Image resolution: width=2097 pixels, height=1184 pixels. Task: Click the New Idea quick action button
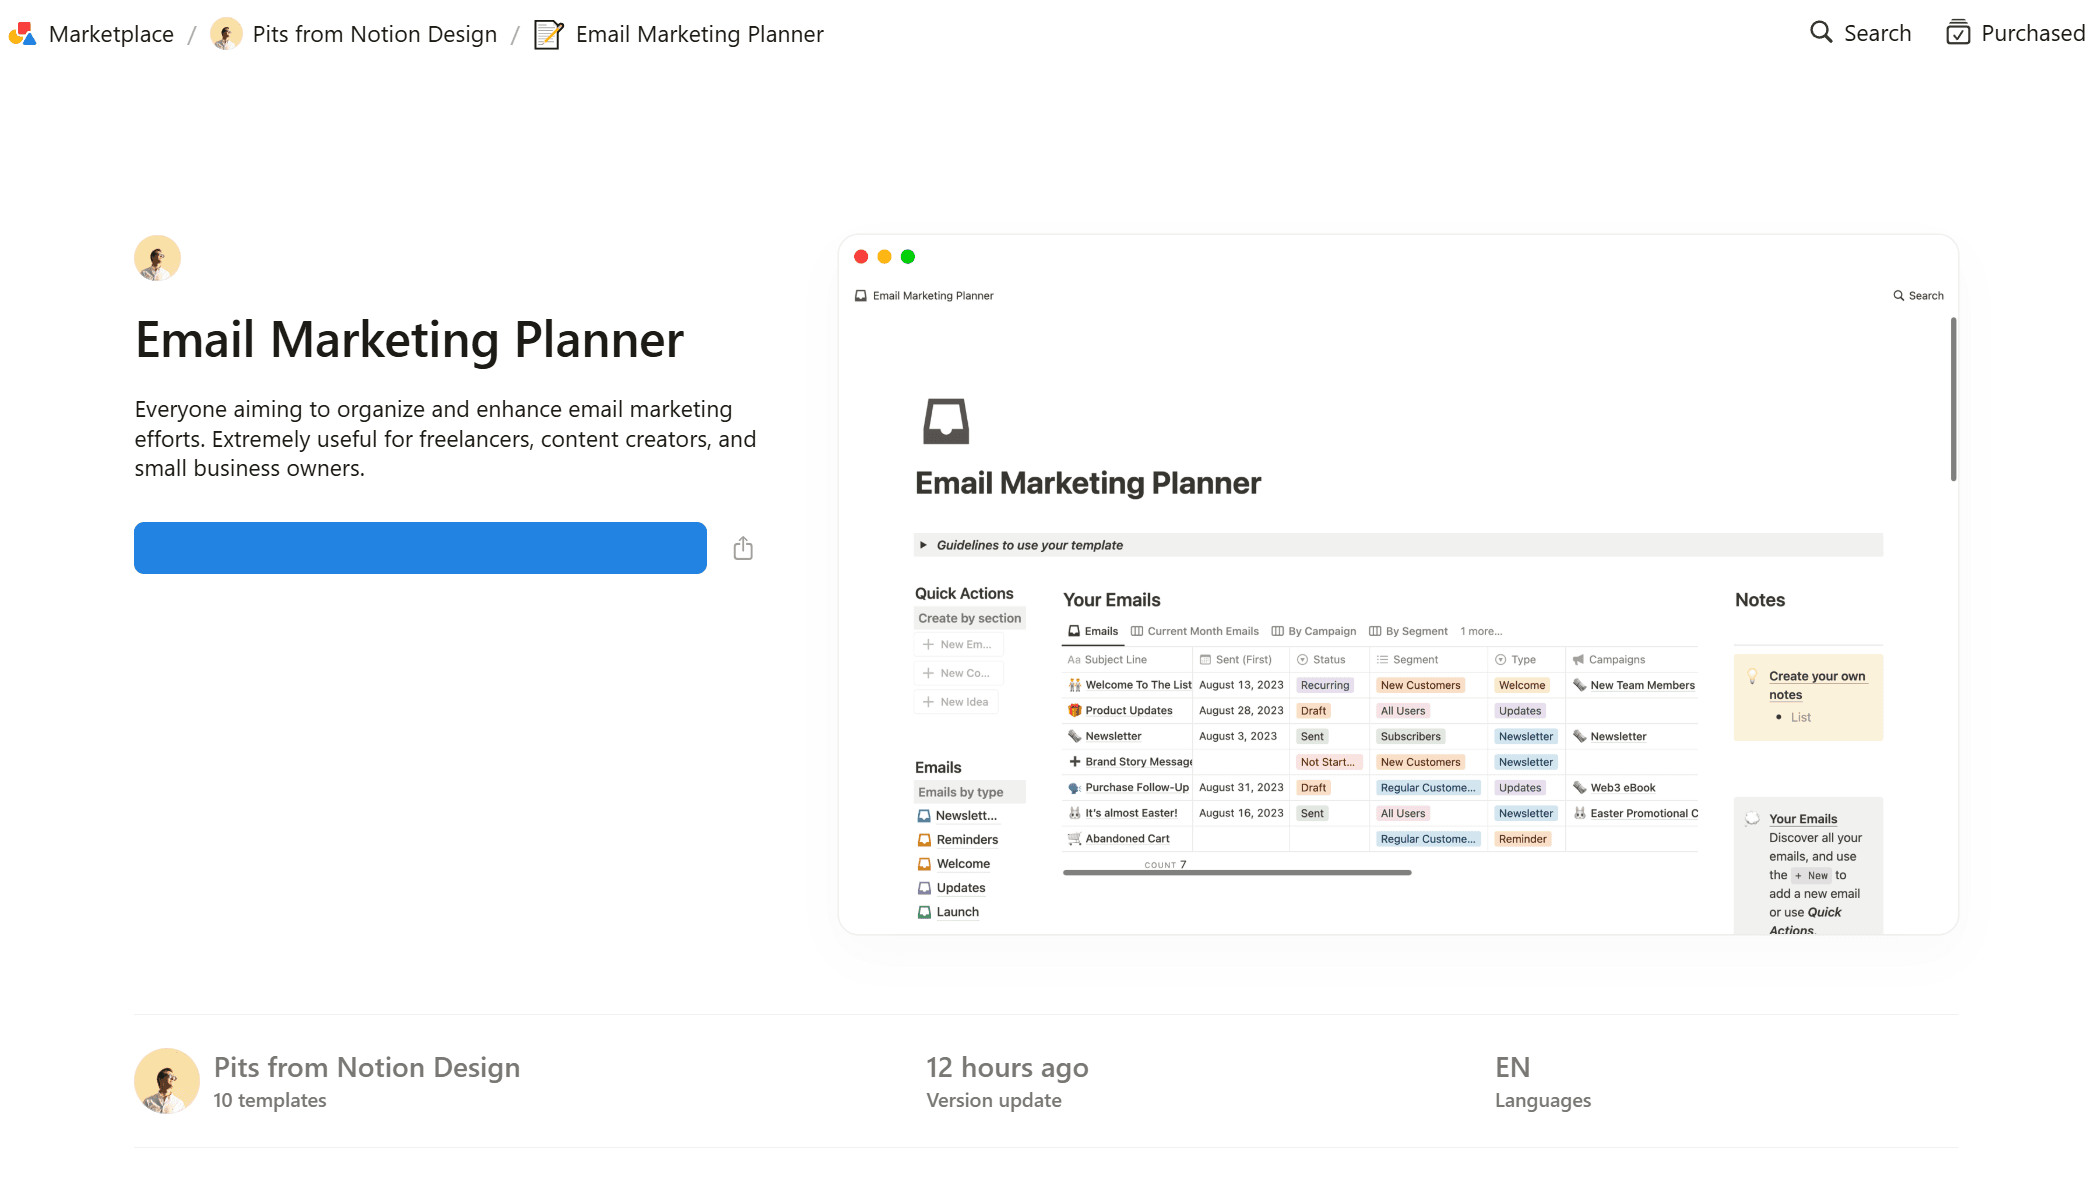click(956, 702)
